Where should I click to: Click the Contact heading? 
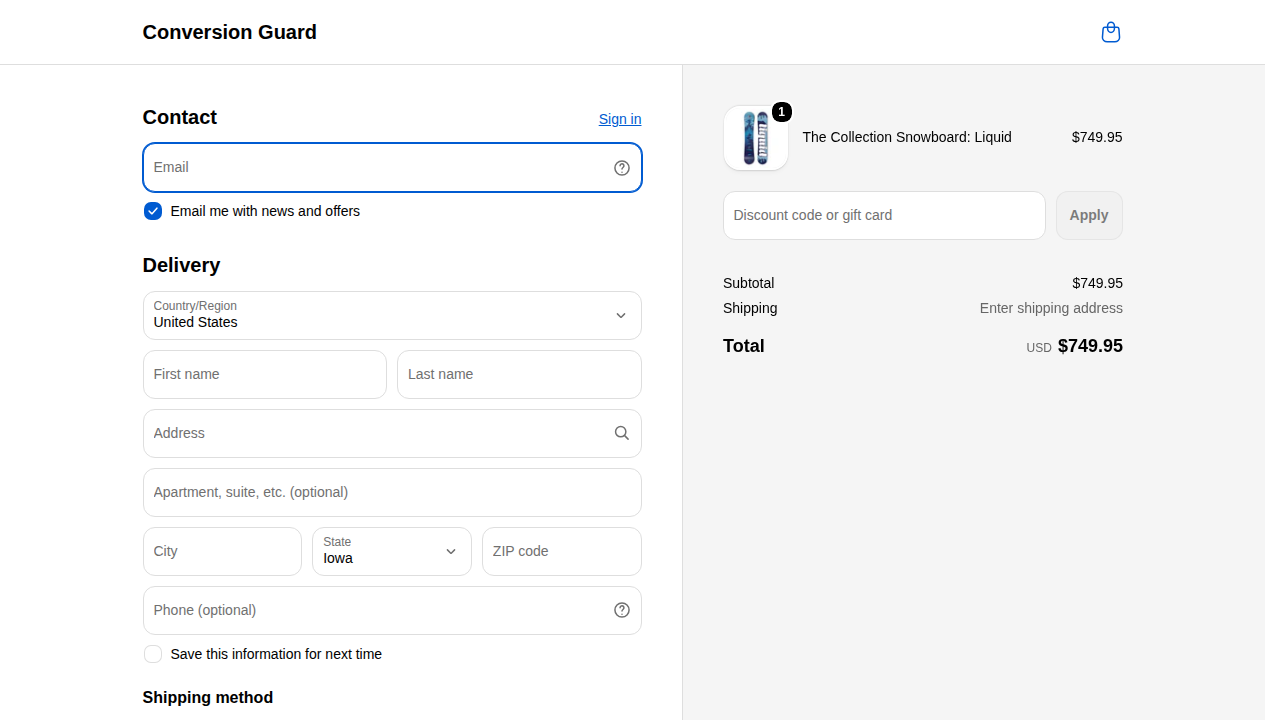pyautogui.click(x=180, y=118)
